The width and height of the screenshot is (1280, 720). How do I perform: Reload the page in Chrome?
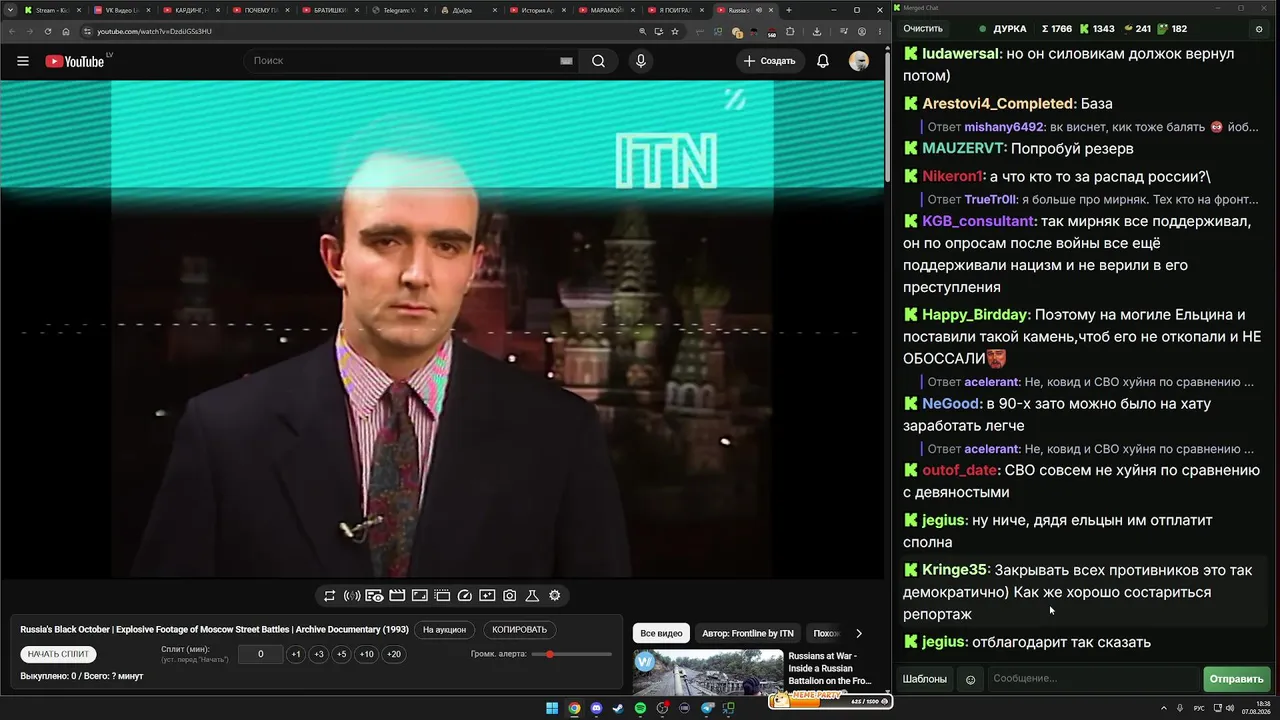[47, 31]
